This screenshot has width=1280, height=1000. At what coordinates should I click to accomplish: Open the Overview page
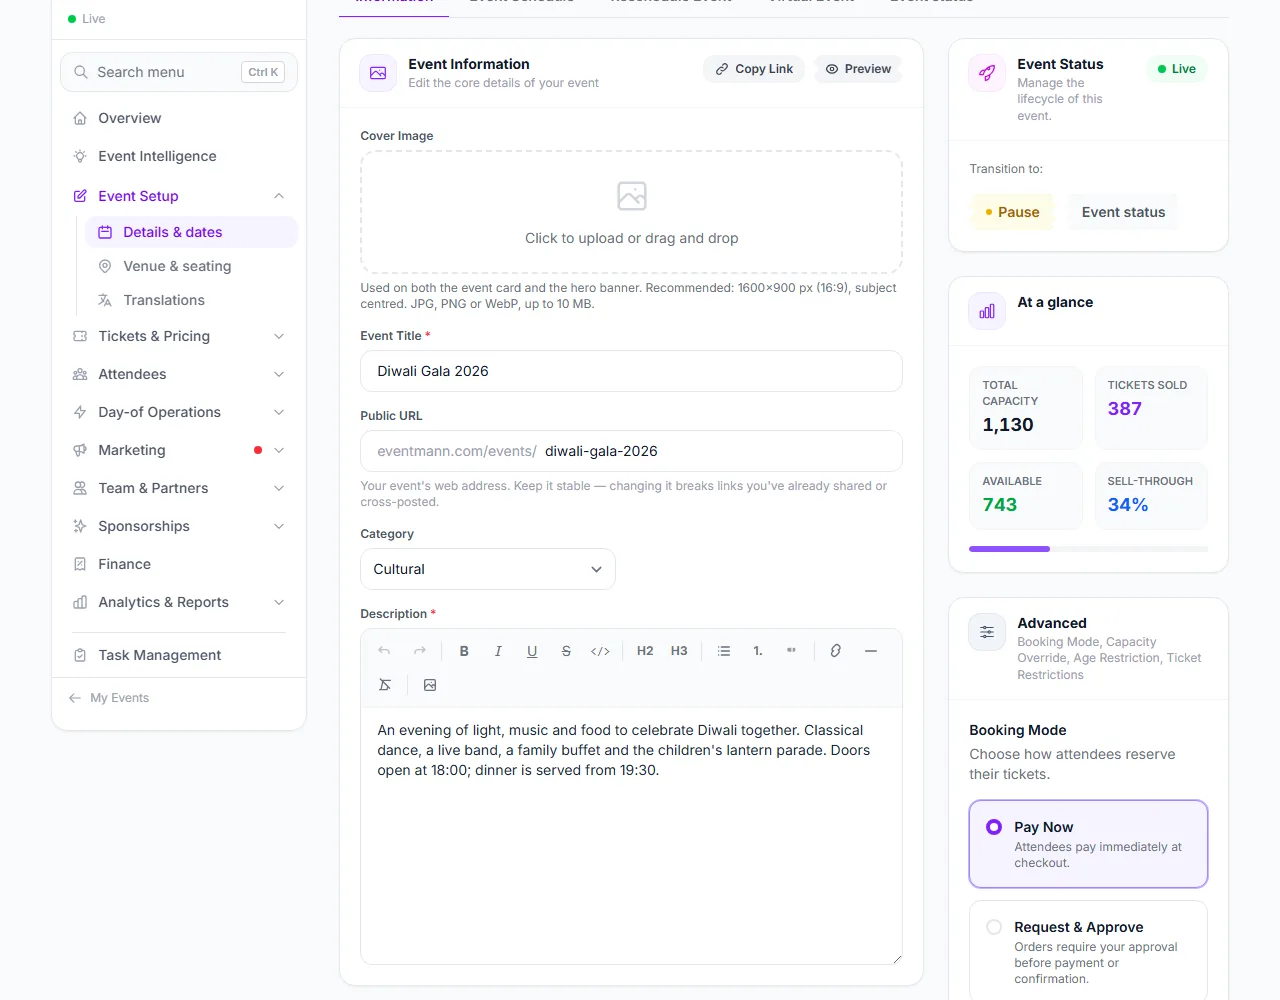179,118
